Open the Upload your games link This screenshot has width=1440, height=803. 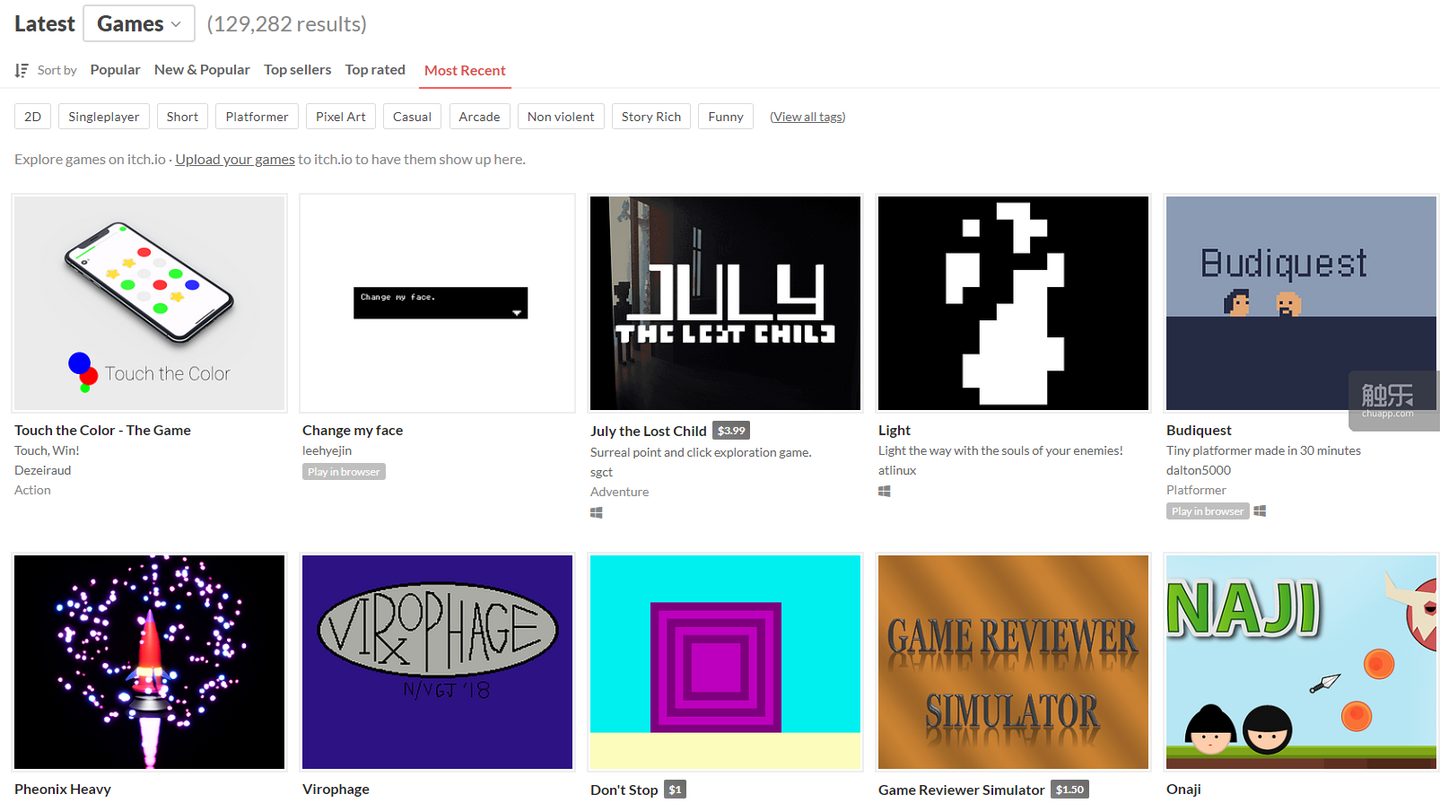coord(234,159)
